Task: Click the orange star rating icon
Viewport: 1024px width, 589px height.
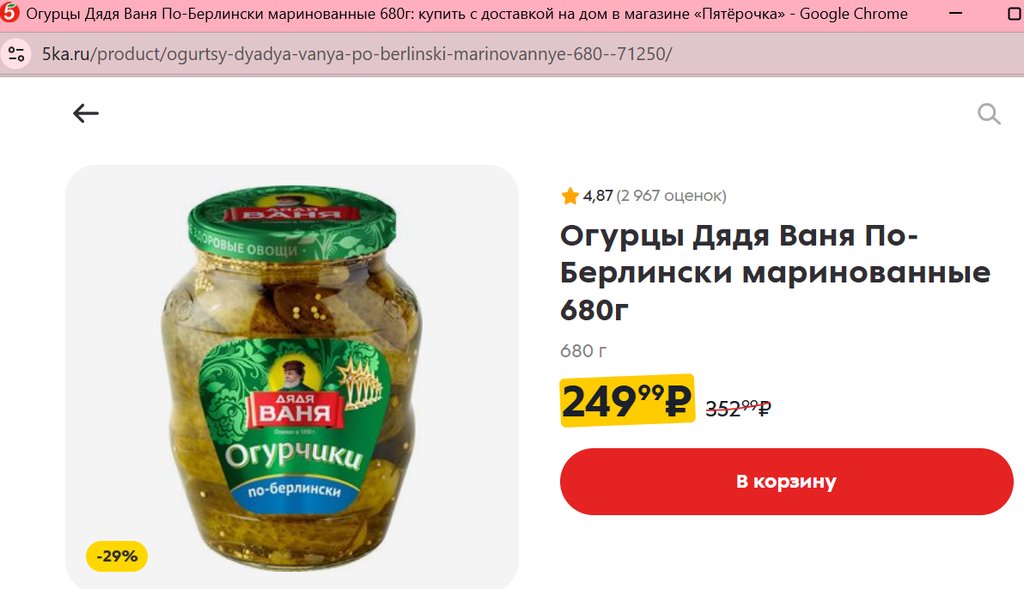Action: (x=569, y=195)
